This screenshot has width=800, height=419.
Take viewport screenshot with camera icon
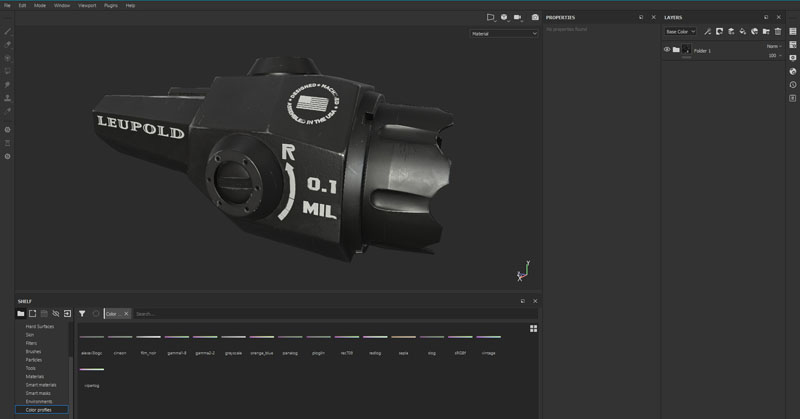pyautogui.click(x=535, y=17)
